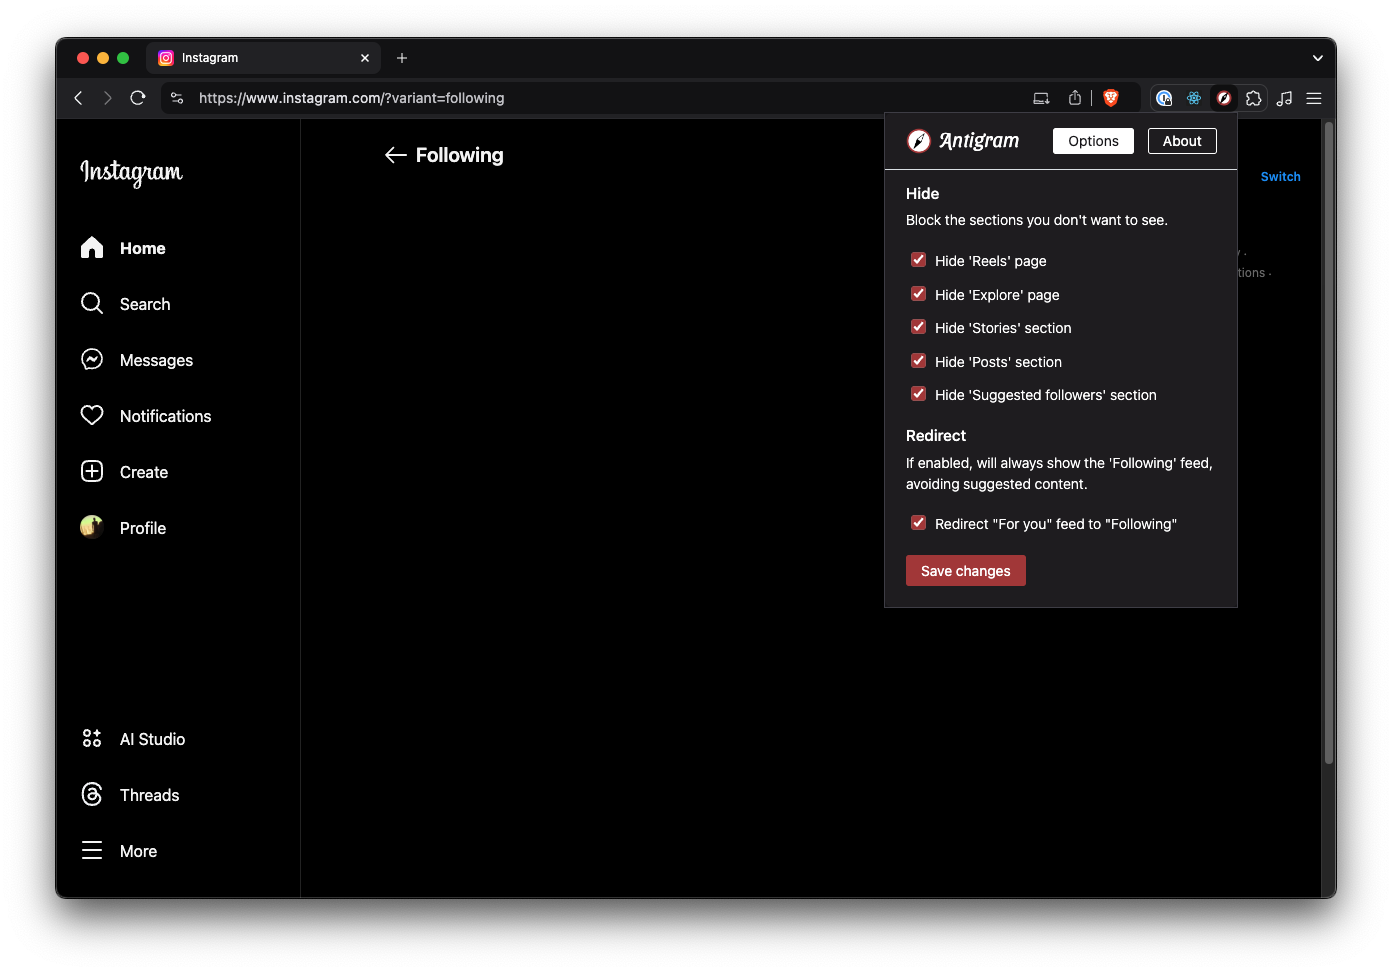Click the 1Password extension icon

tap(1164, 98)
